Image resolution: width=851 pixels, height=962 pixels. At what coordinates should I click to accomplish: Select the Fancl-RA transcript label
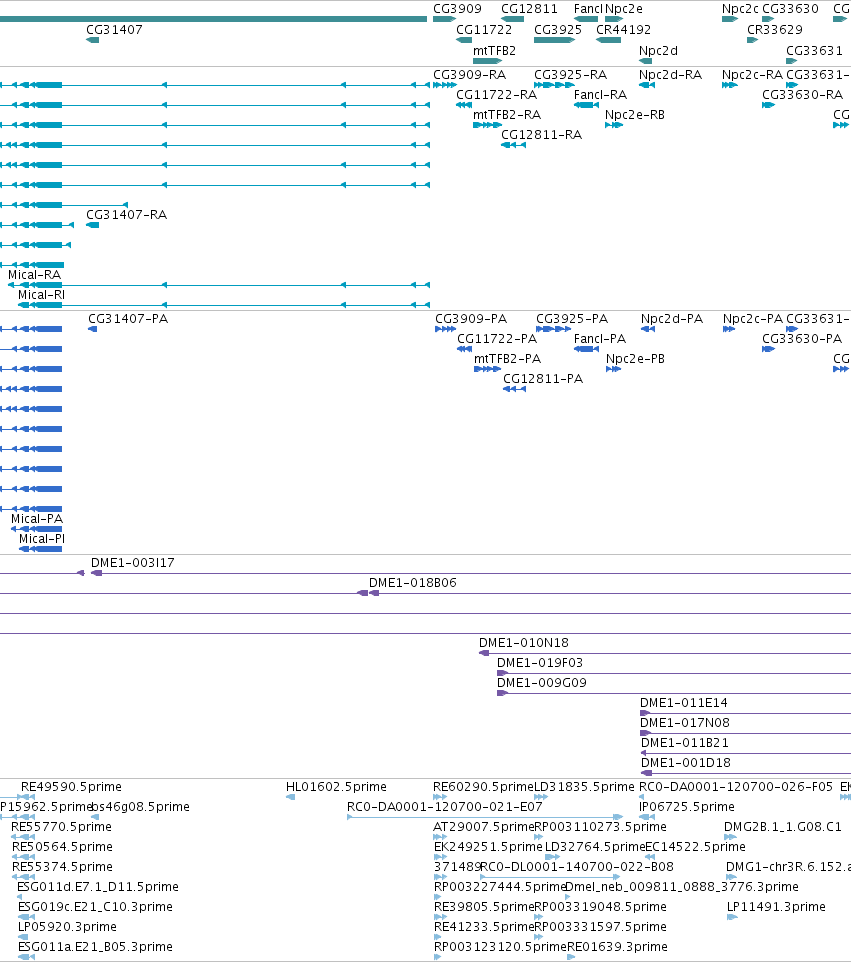[600, 94]
